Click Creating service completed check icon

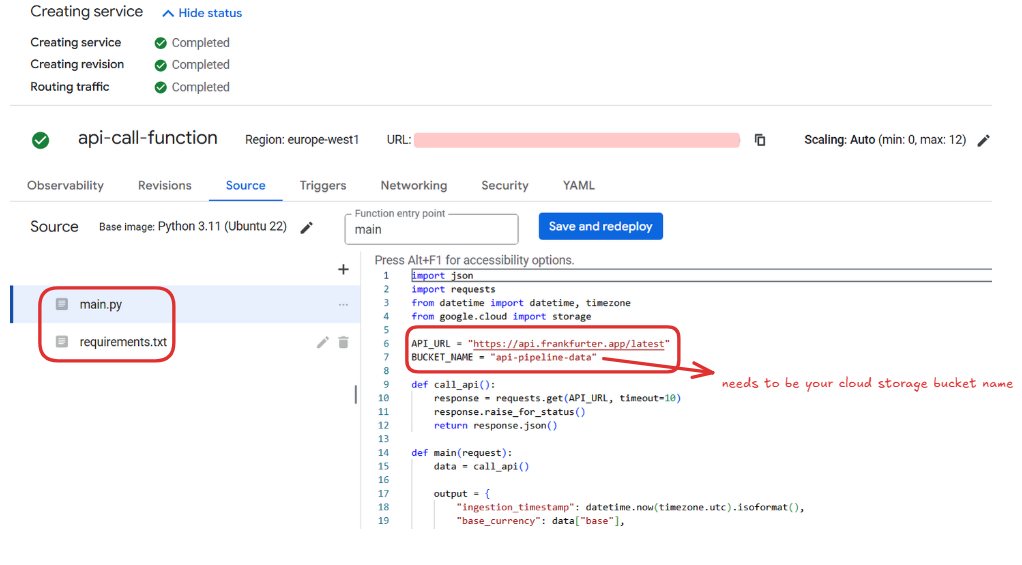coord(160,43)
